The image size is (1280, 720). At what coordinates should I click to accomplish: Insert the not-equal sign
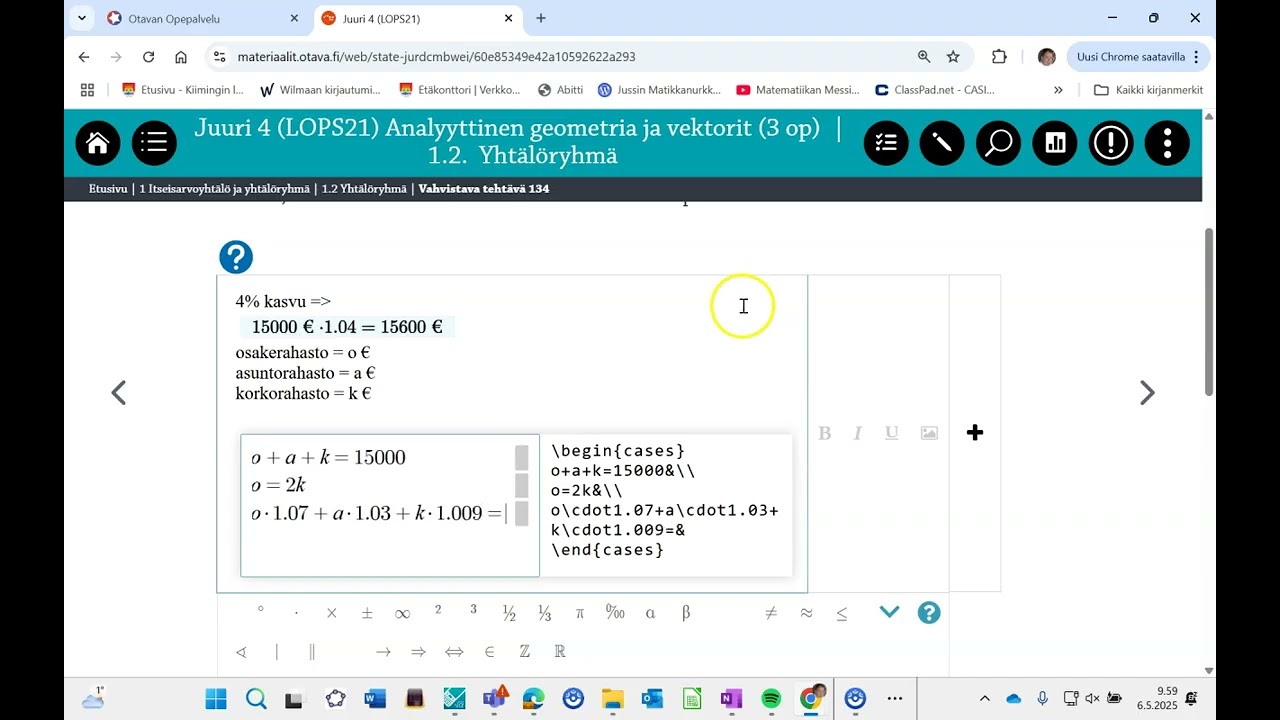tap(771, 613)
